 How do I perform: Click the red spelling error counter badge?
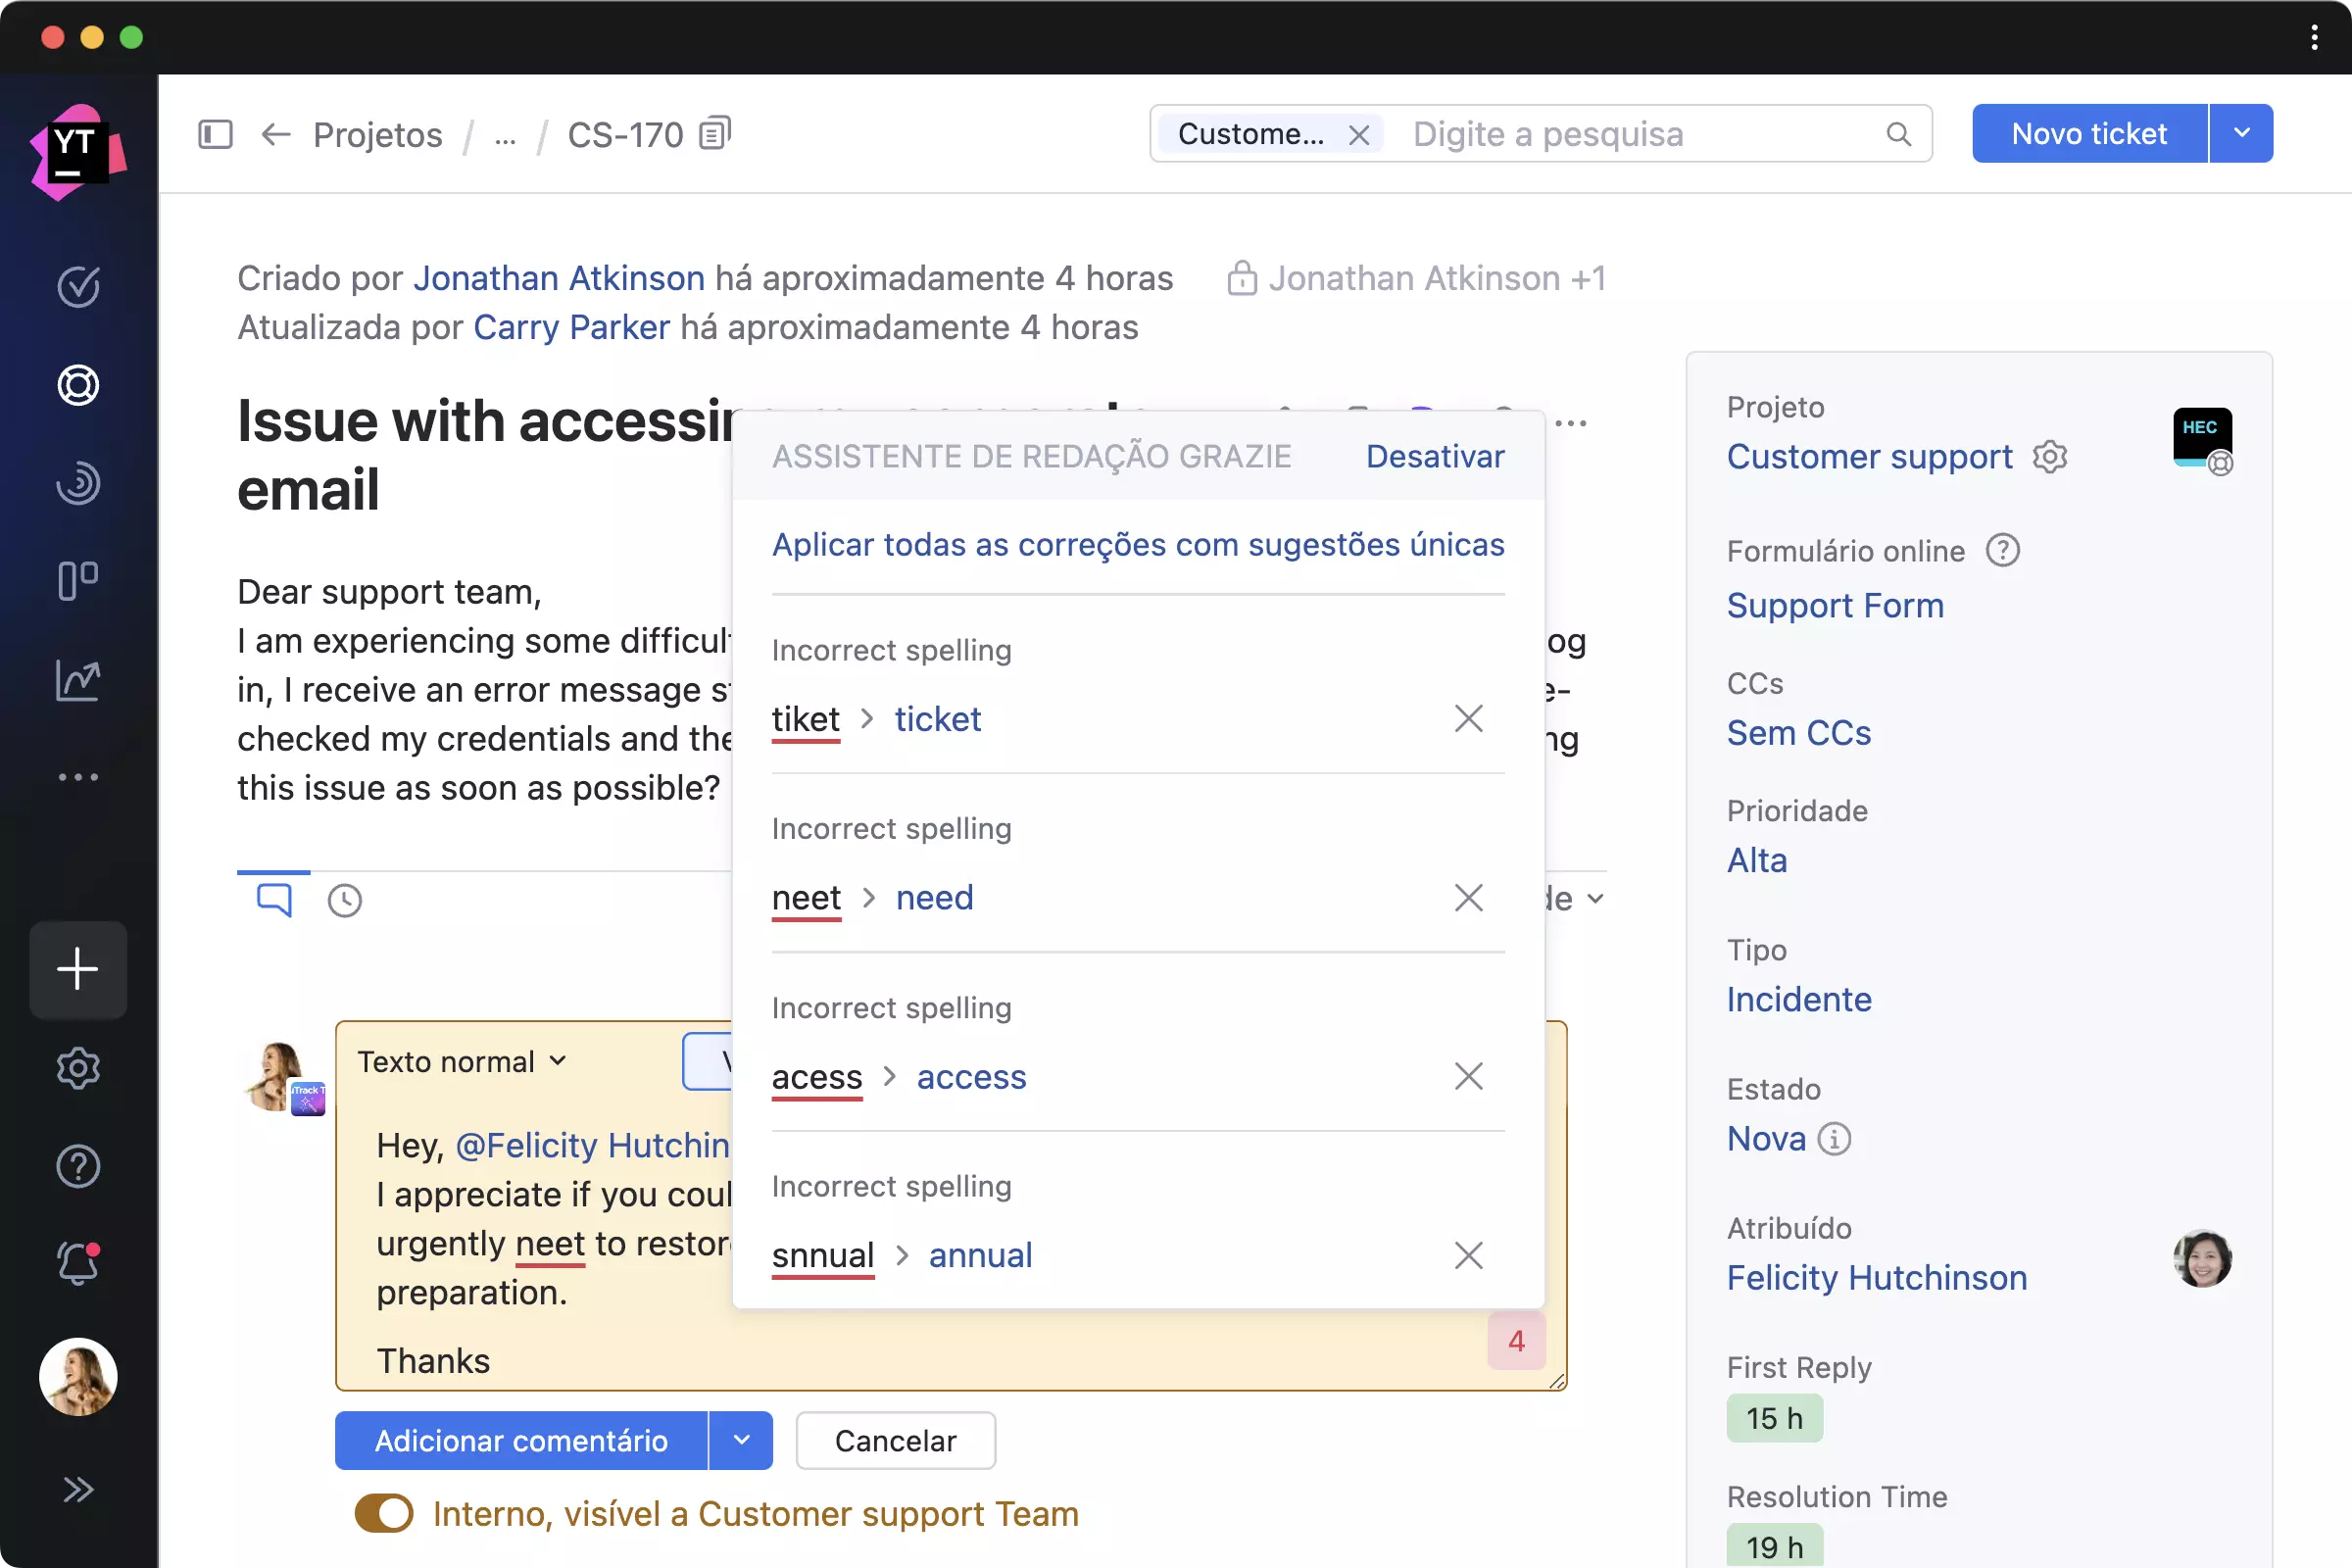[x=1516, y=1340]
